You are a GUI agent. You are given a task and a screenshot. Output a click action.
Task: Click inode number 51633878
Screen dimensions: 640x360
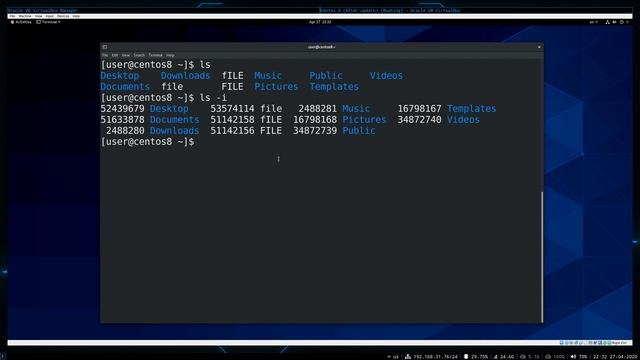tap(122, 120)
